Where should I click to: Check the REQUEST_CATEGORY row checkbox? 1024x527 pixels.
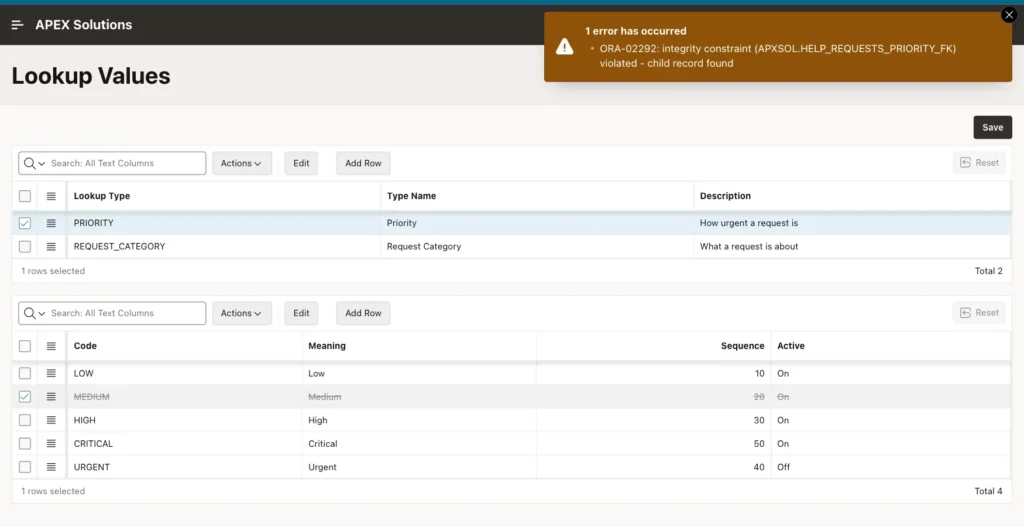pos(25,247)
